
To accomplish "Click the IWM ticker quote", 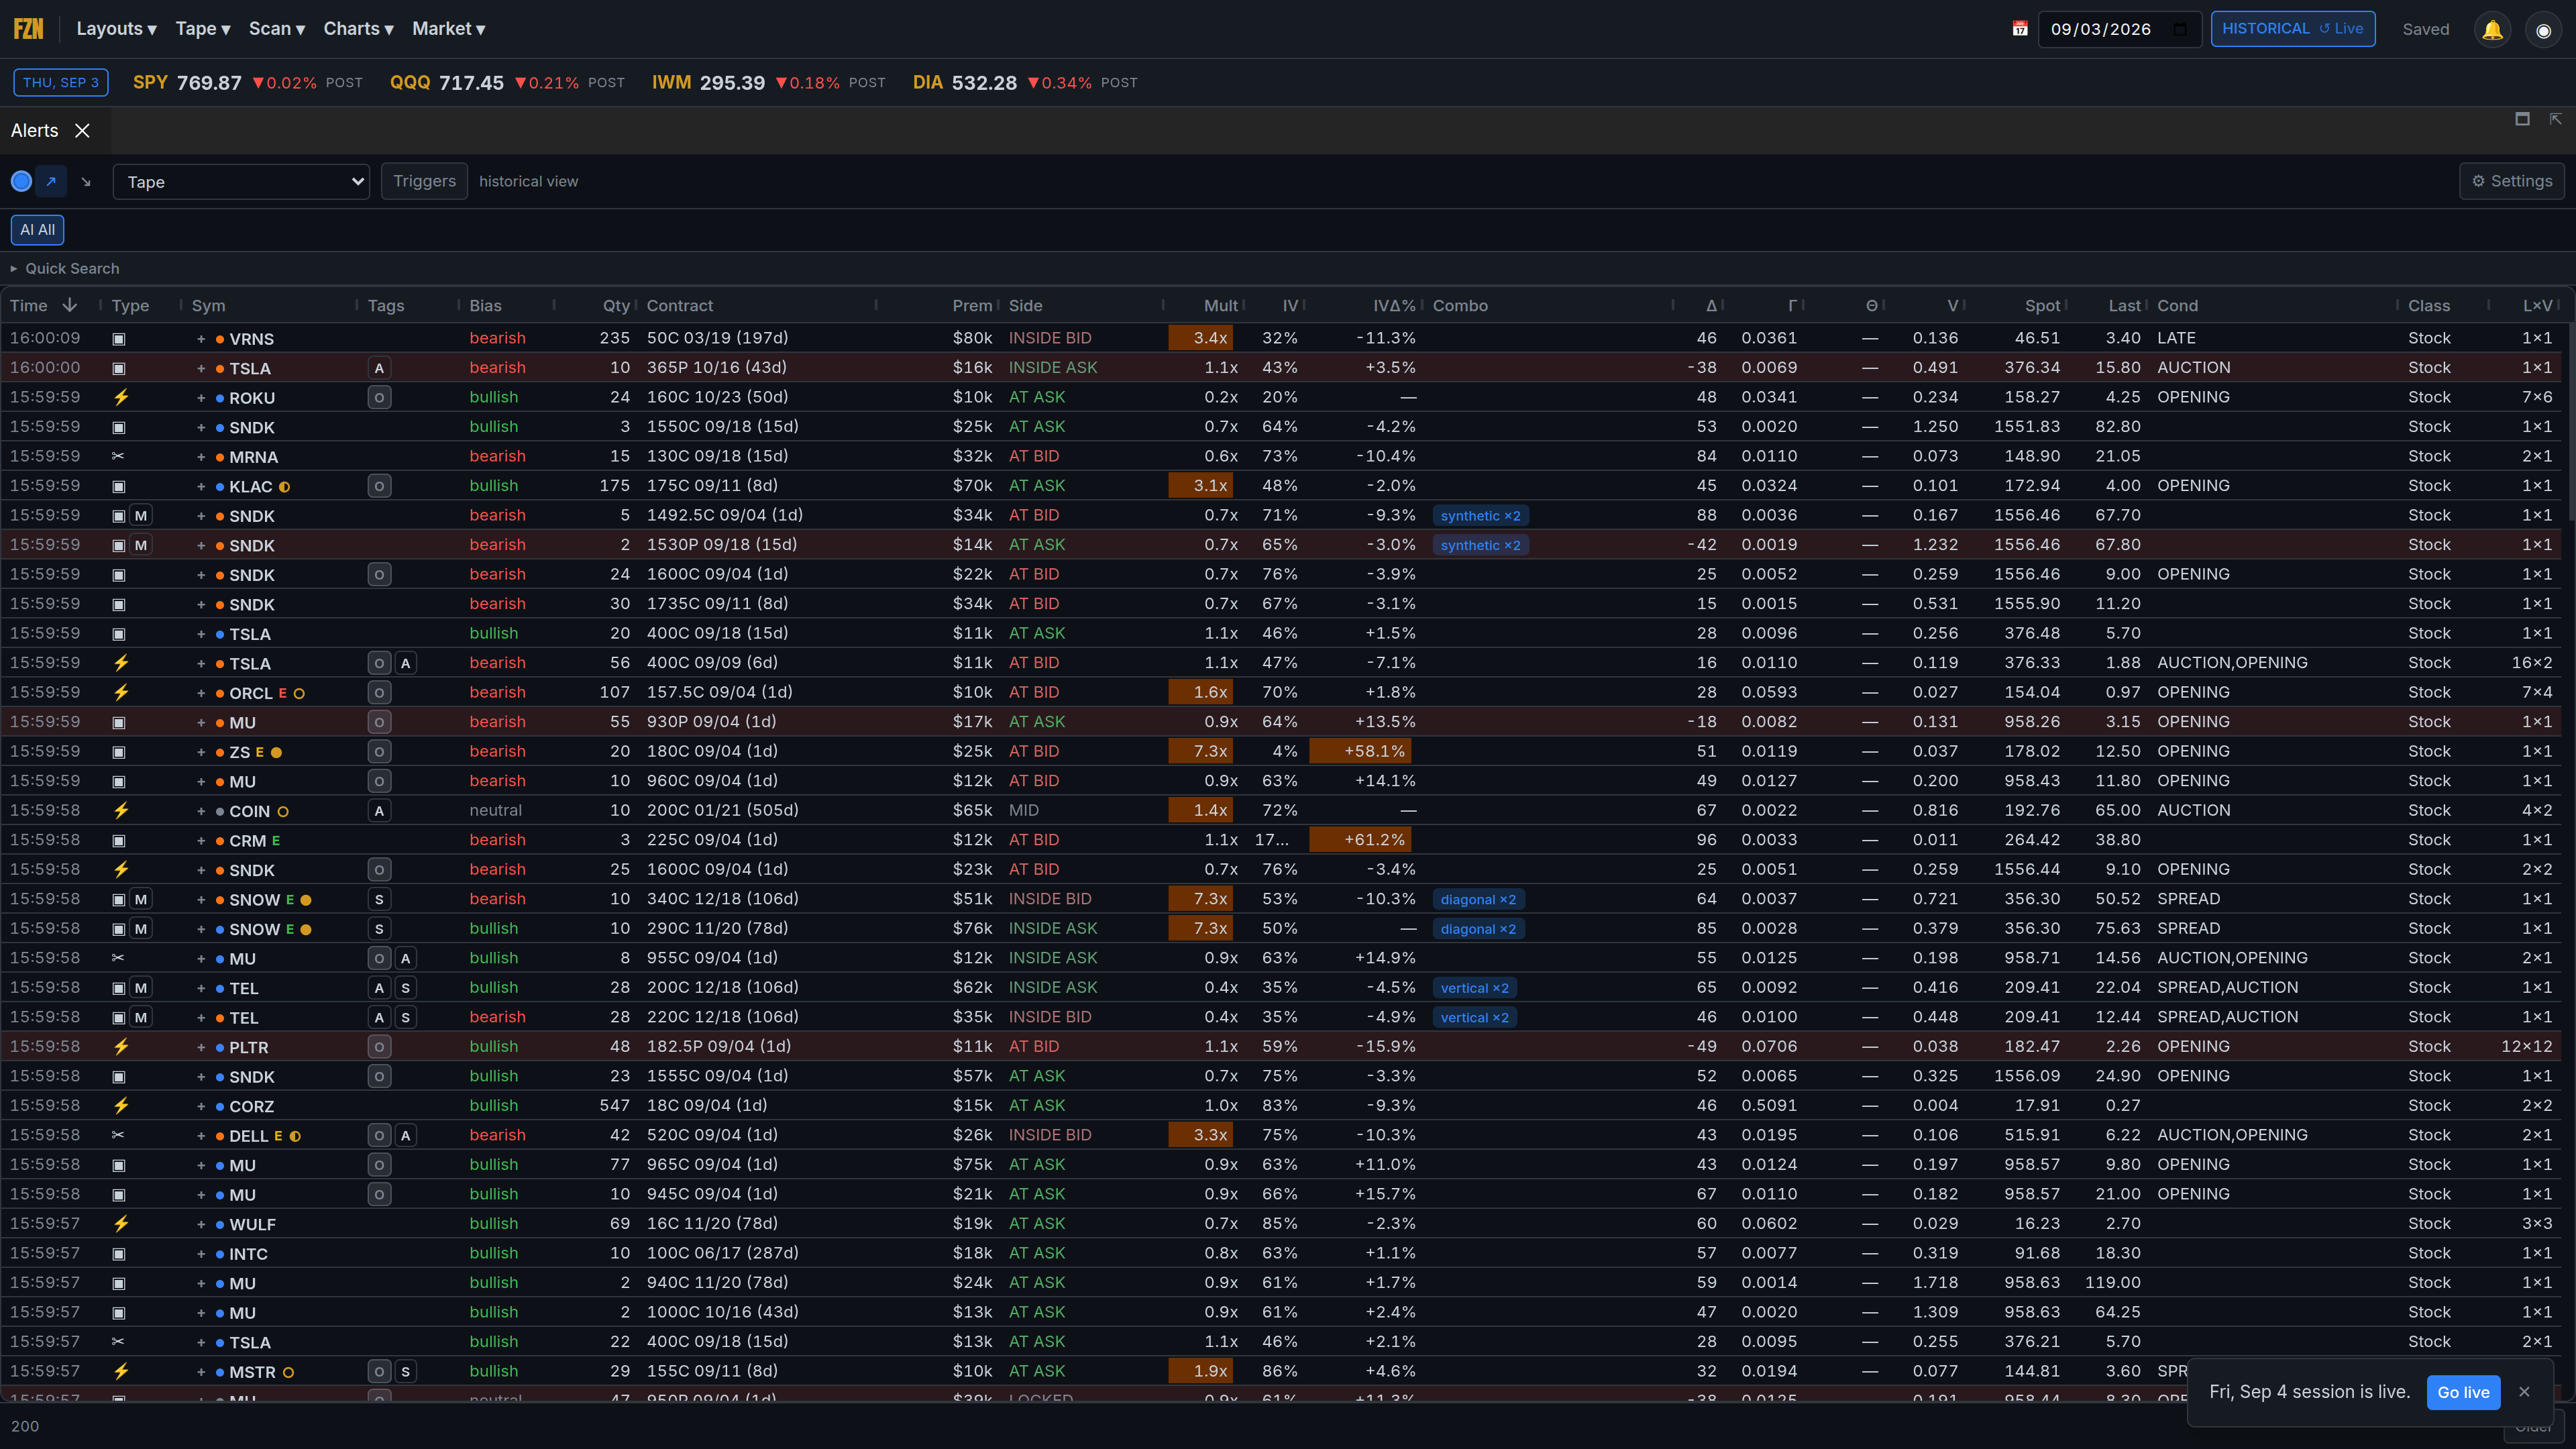I will 768,83.
